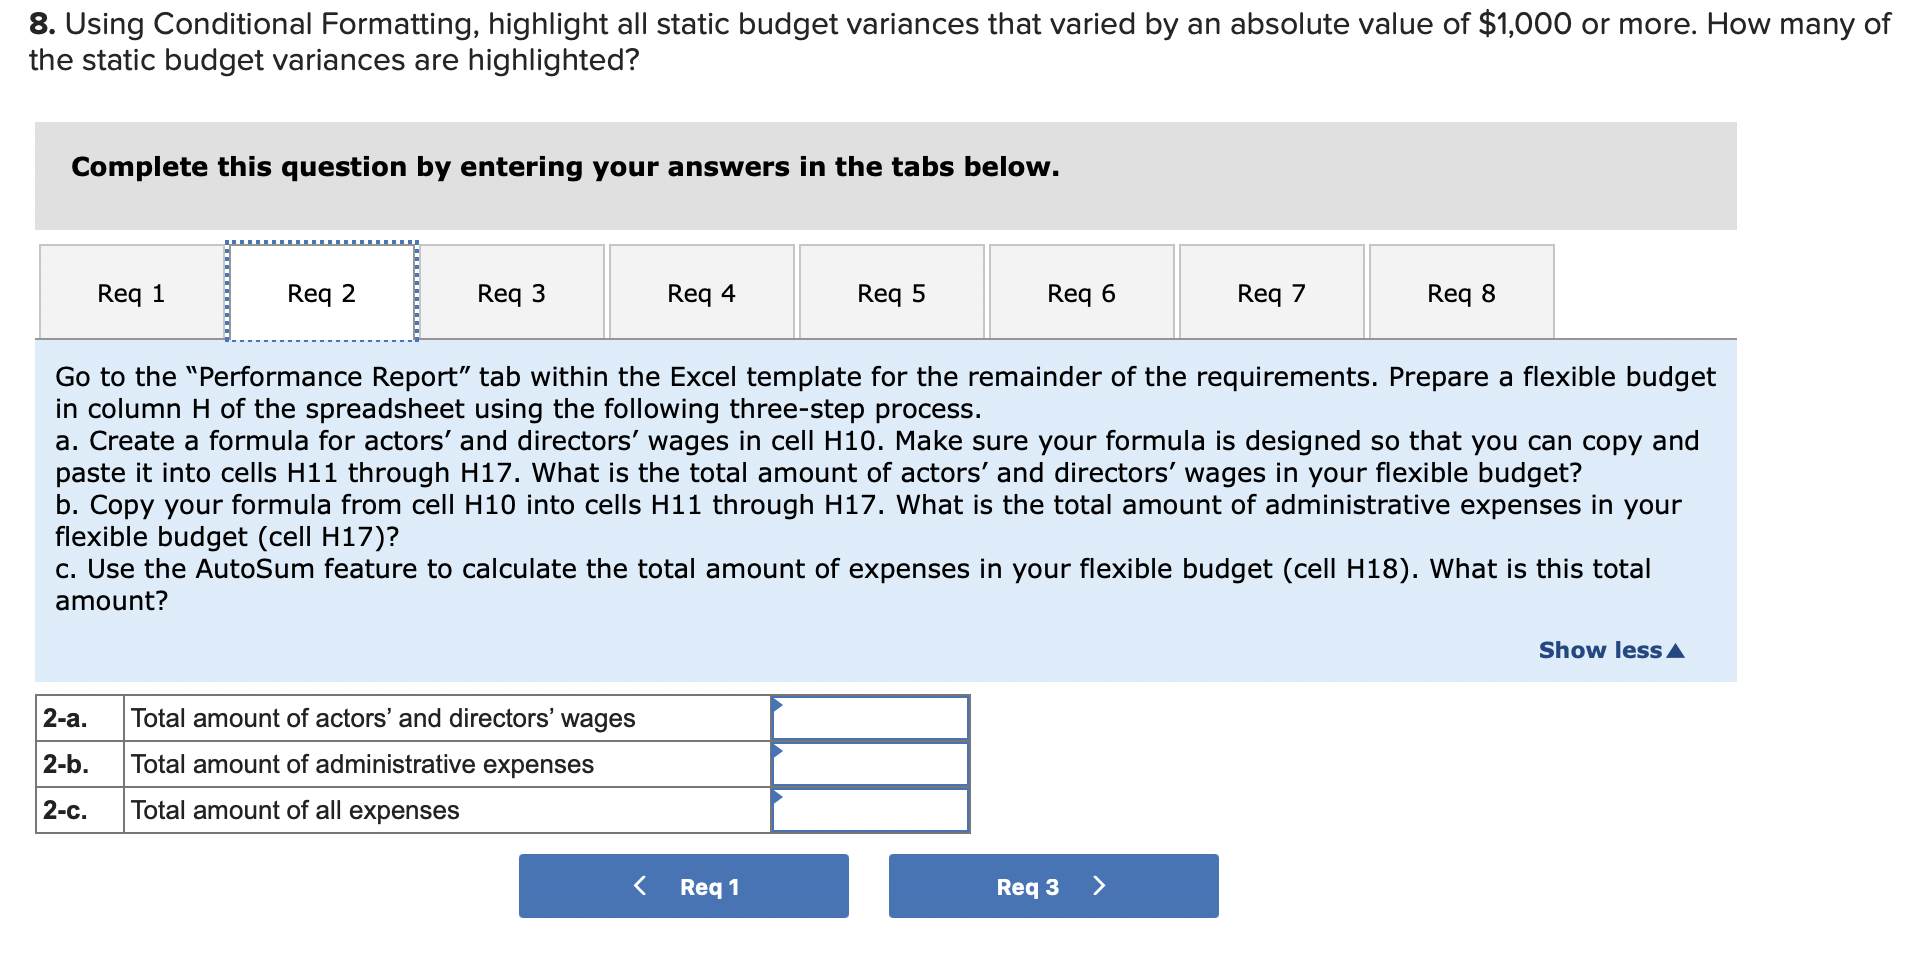Viewport: 1907px width, 960px height.
Task: Switch to the Req 4 tab
Action: [700, 291]
